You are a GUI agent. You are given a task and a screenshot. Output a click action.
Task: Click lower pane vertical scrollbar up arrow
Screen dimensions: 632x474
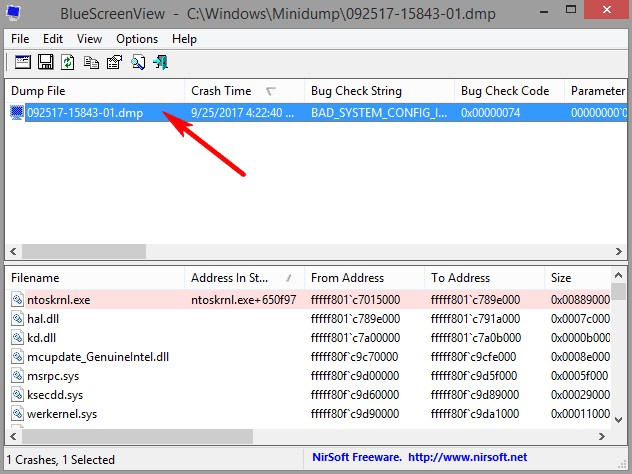pyautogui.click(x=619, y=276)
